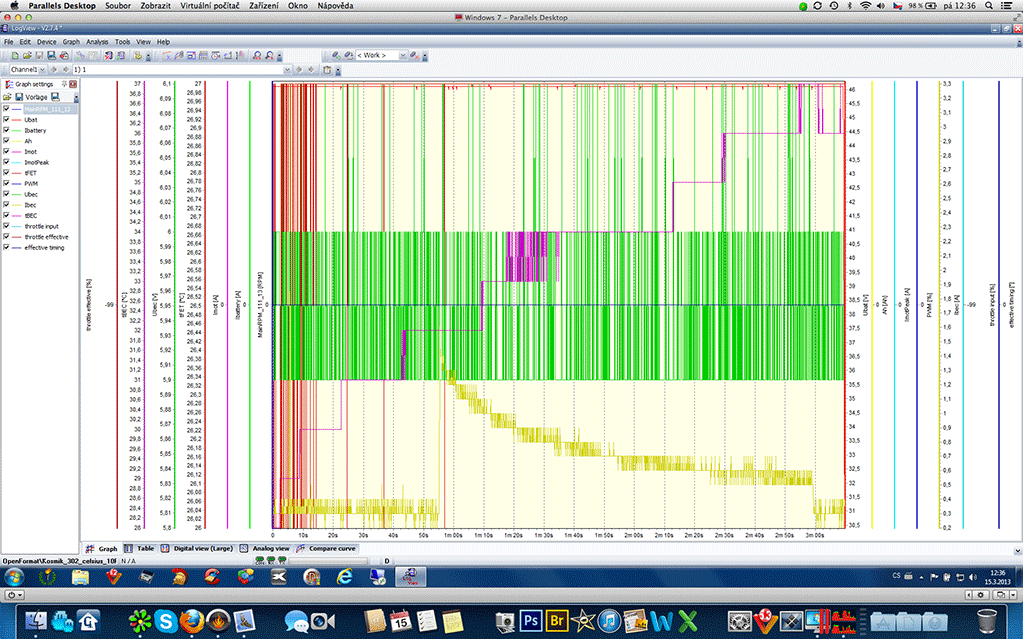
Task: Click the clipboard icon beside the recording selector
Action: [327, 70]
